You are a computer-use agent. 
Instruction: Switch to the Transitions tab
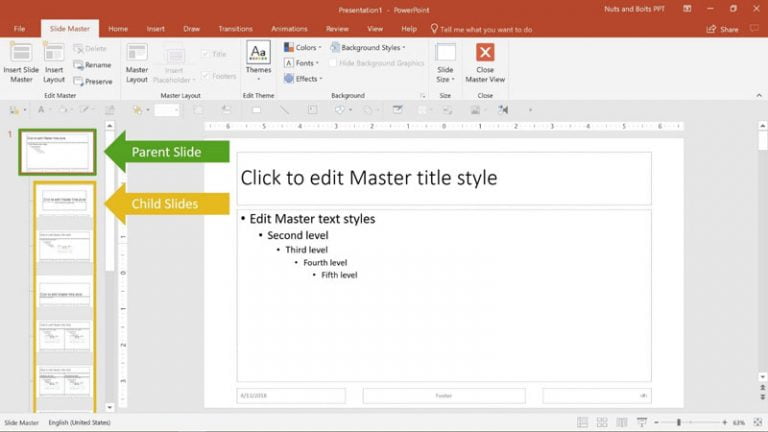[x=235, y=29]
